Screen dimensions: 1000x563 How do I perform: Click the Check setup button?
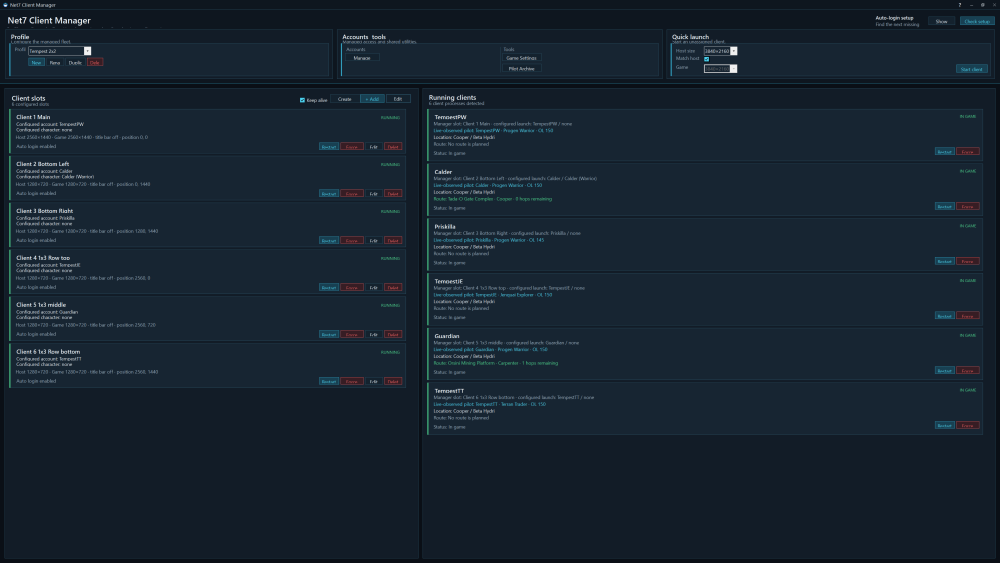pyautogui.click(x=976, y=21)
